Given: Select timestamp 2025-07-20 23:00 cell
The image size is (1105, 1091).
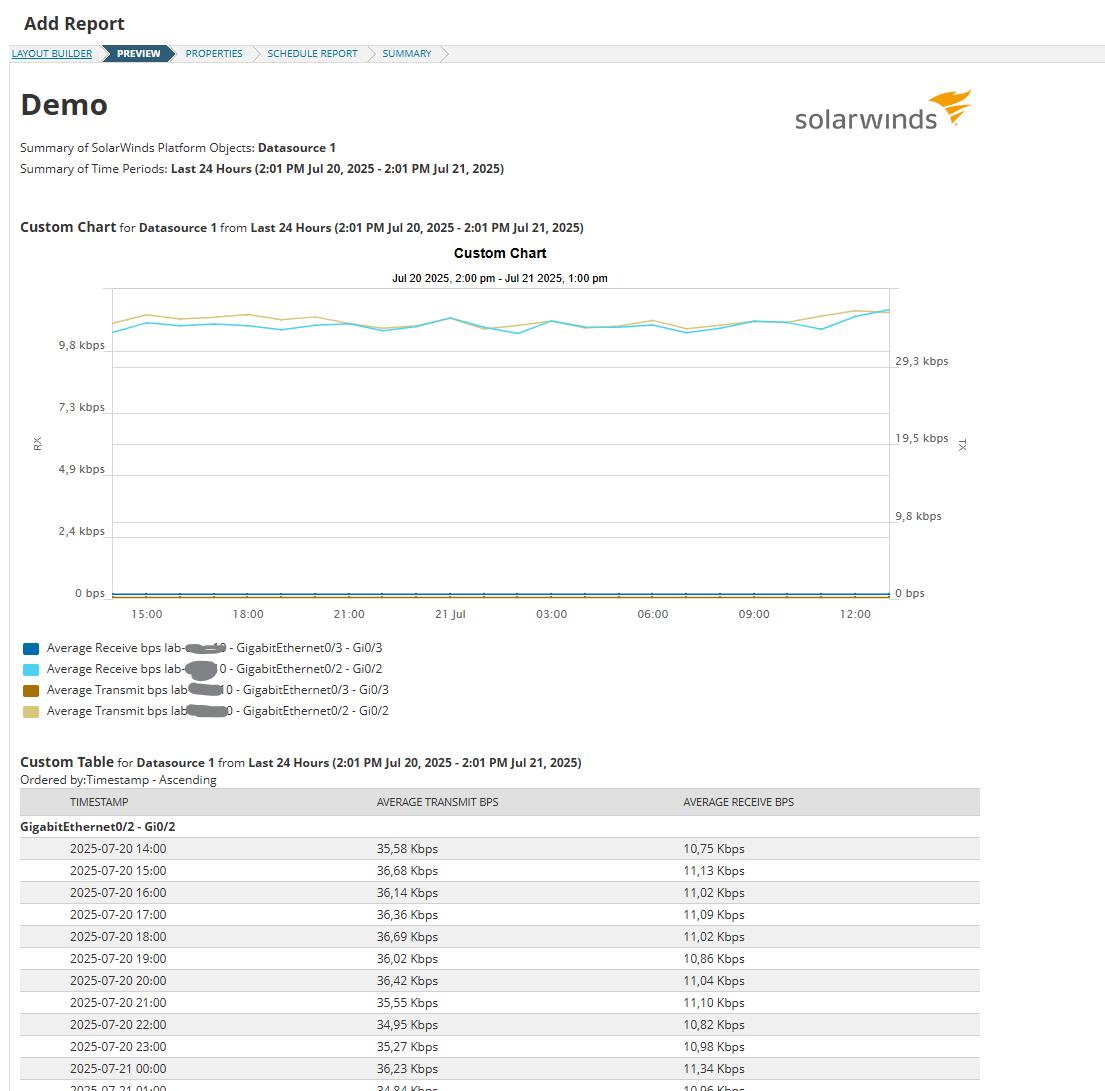Looking at the screenshot, I should point(118,1047).
